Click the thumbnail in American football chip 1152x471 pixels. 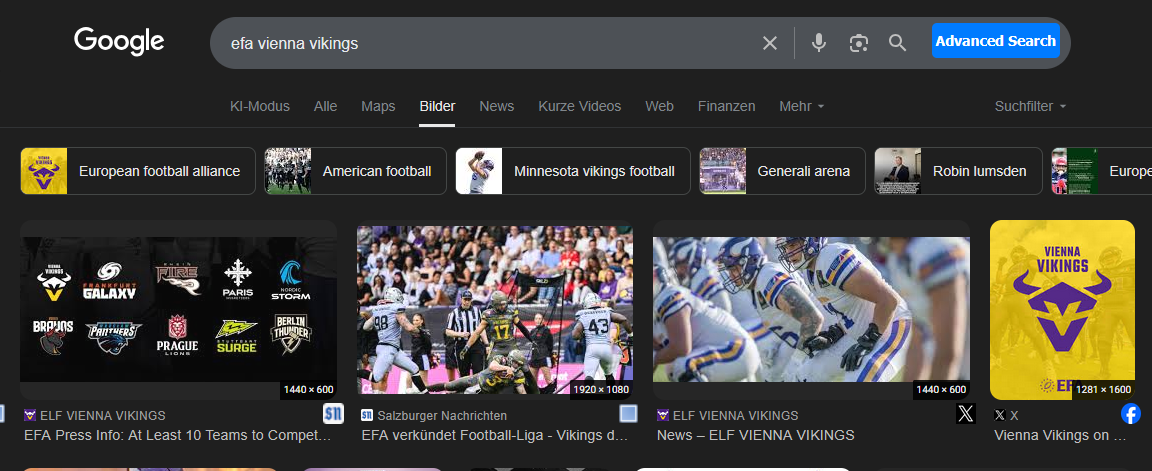pos(288,171)
